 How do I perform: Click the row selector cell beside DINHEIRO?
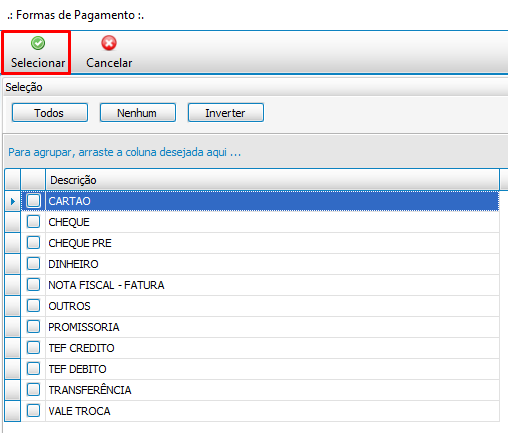tap(13, 264)
